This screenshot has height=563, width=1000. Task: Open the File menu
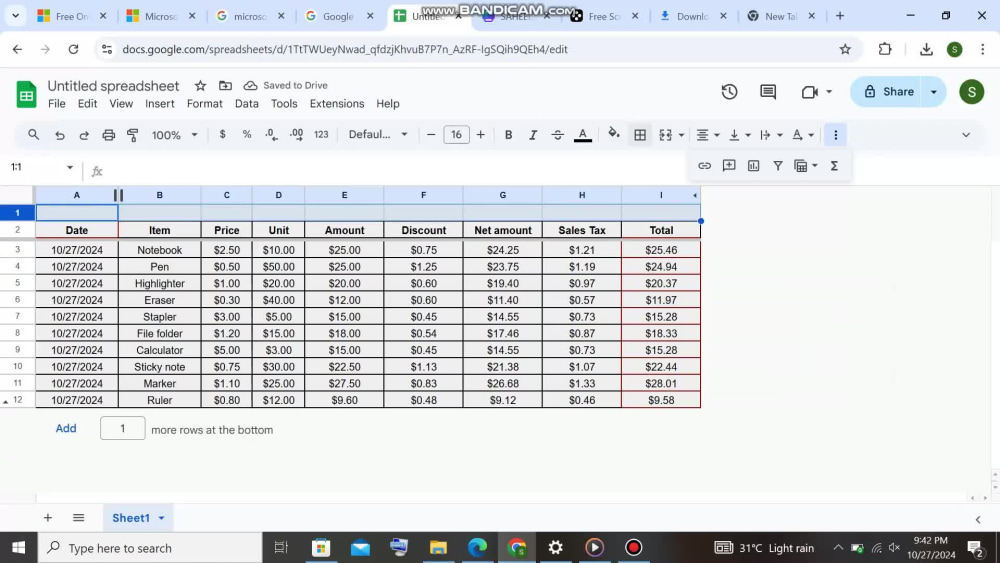pos(57,103)
